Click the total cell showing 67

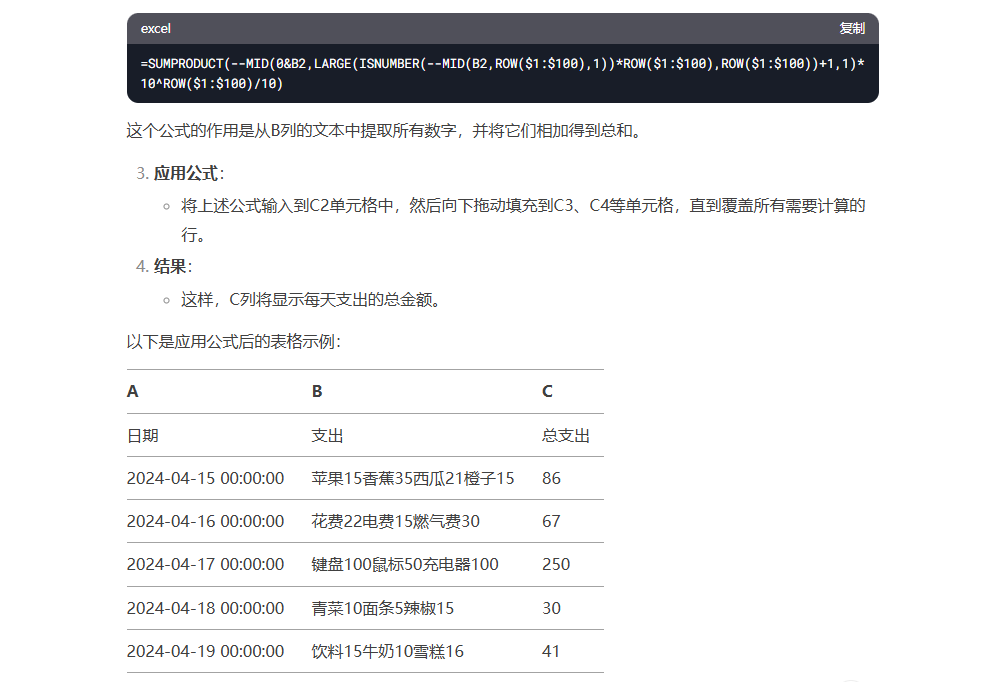click(551, 521)
